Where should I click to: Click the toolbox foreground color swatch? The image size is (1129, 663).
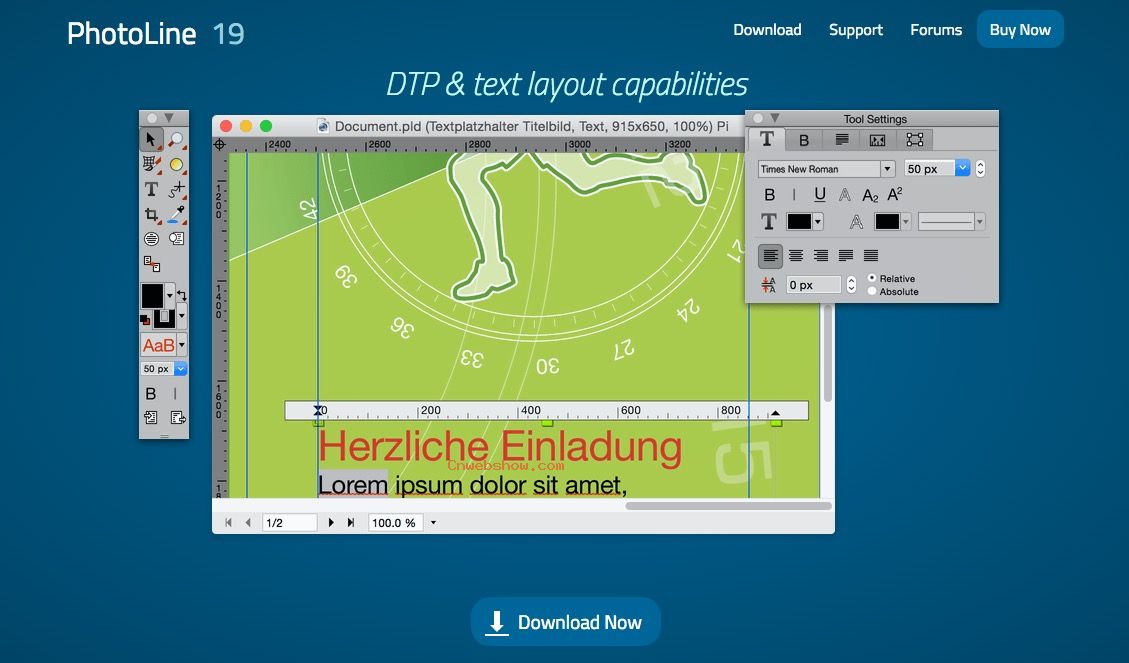coord(152,295)
